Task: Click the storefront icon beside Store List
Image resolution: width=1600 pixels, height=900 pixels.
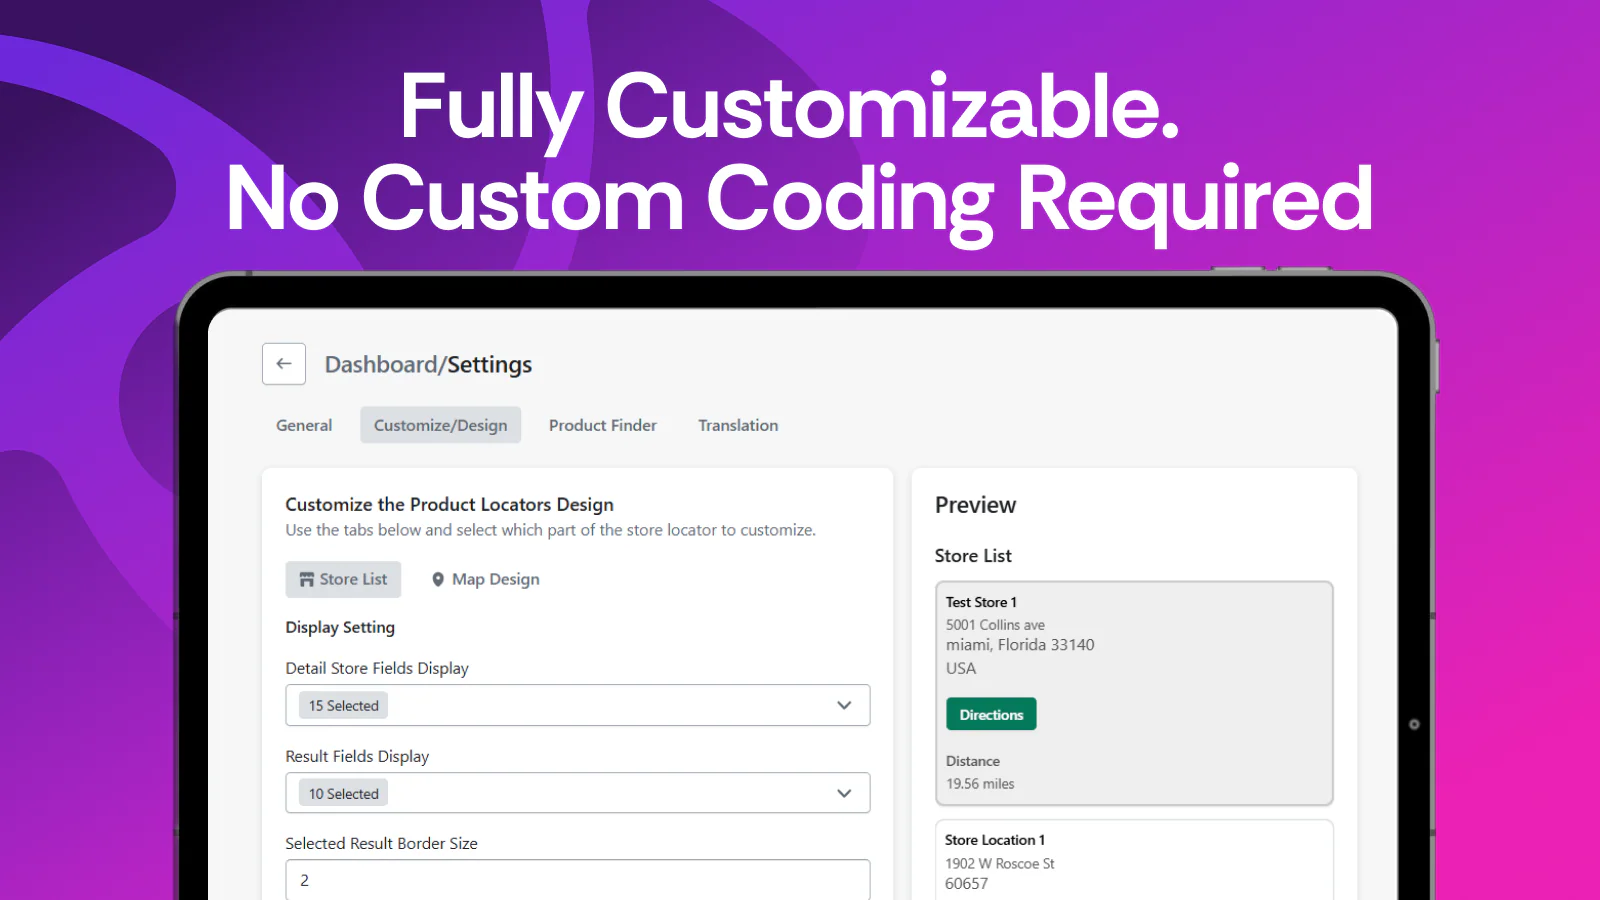Action: [x=307, y=580]
